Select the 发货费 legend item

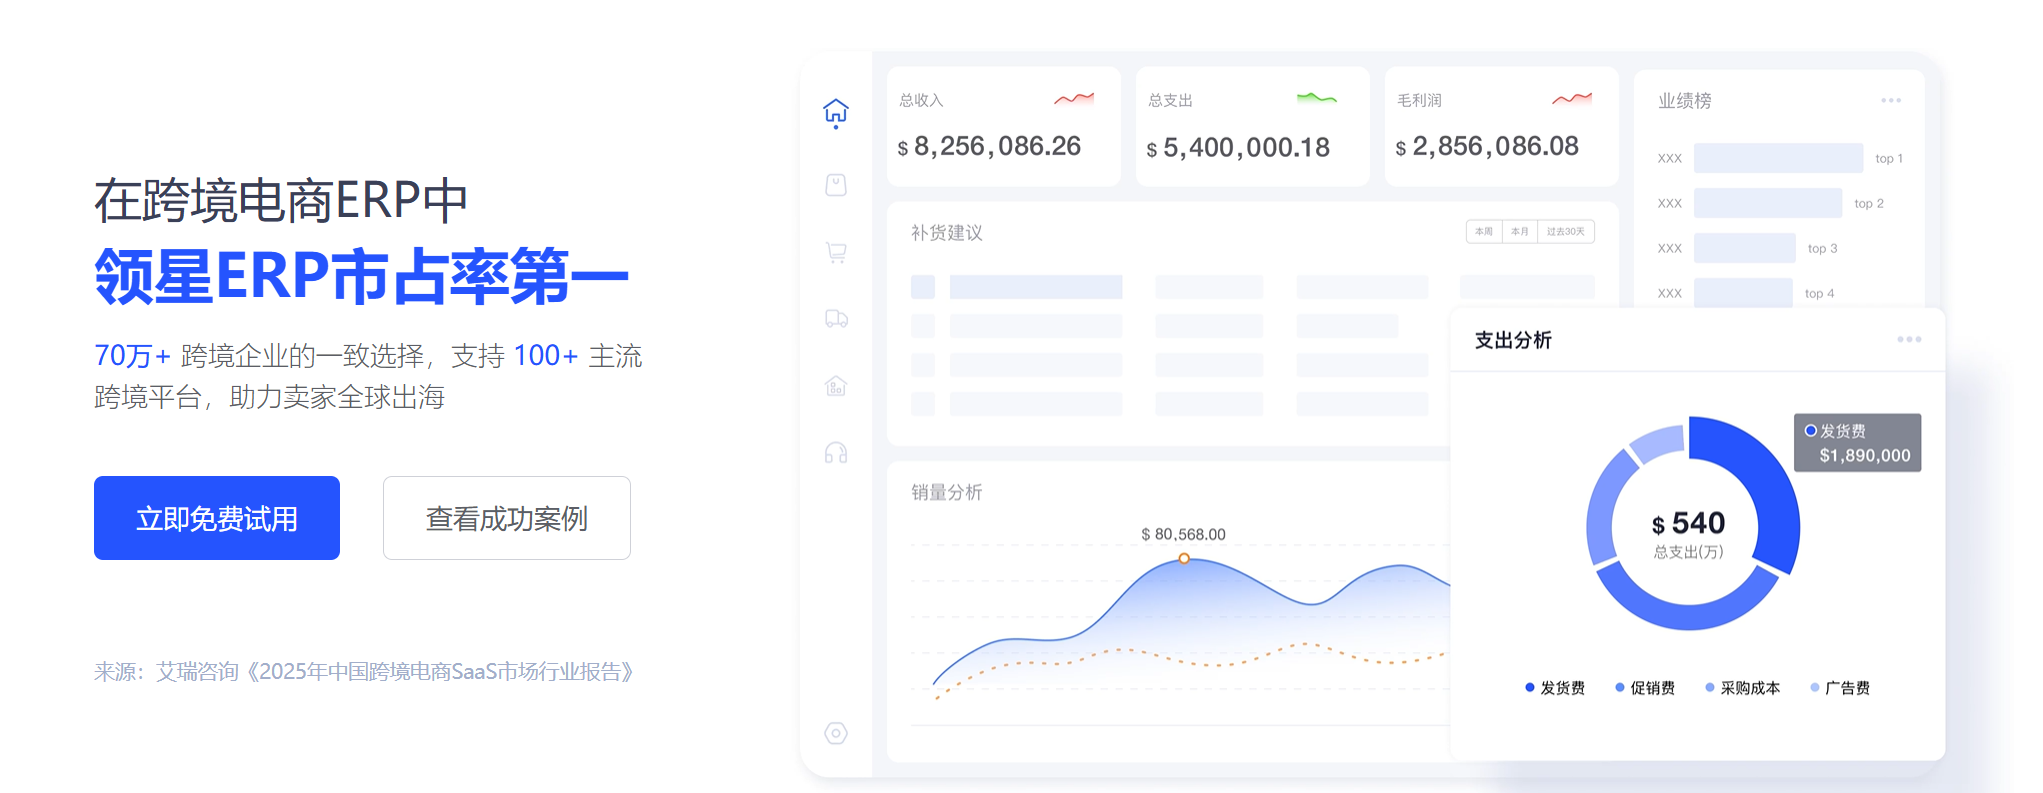[1555, 687]
